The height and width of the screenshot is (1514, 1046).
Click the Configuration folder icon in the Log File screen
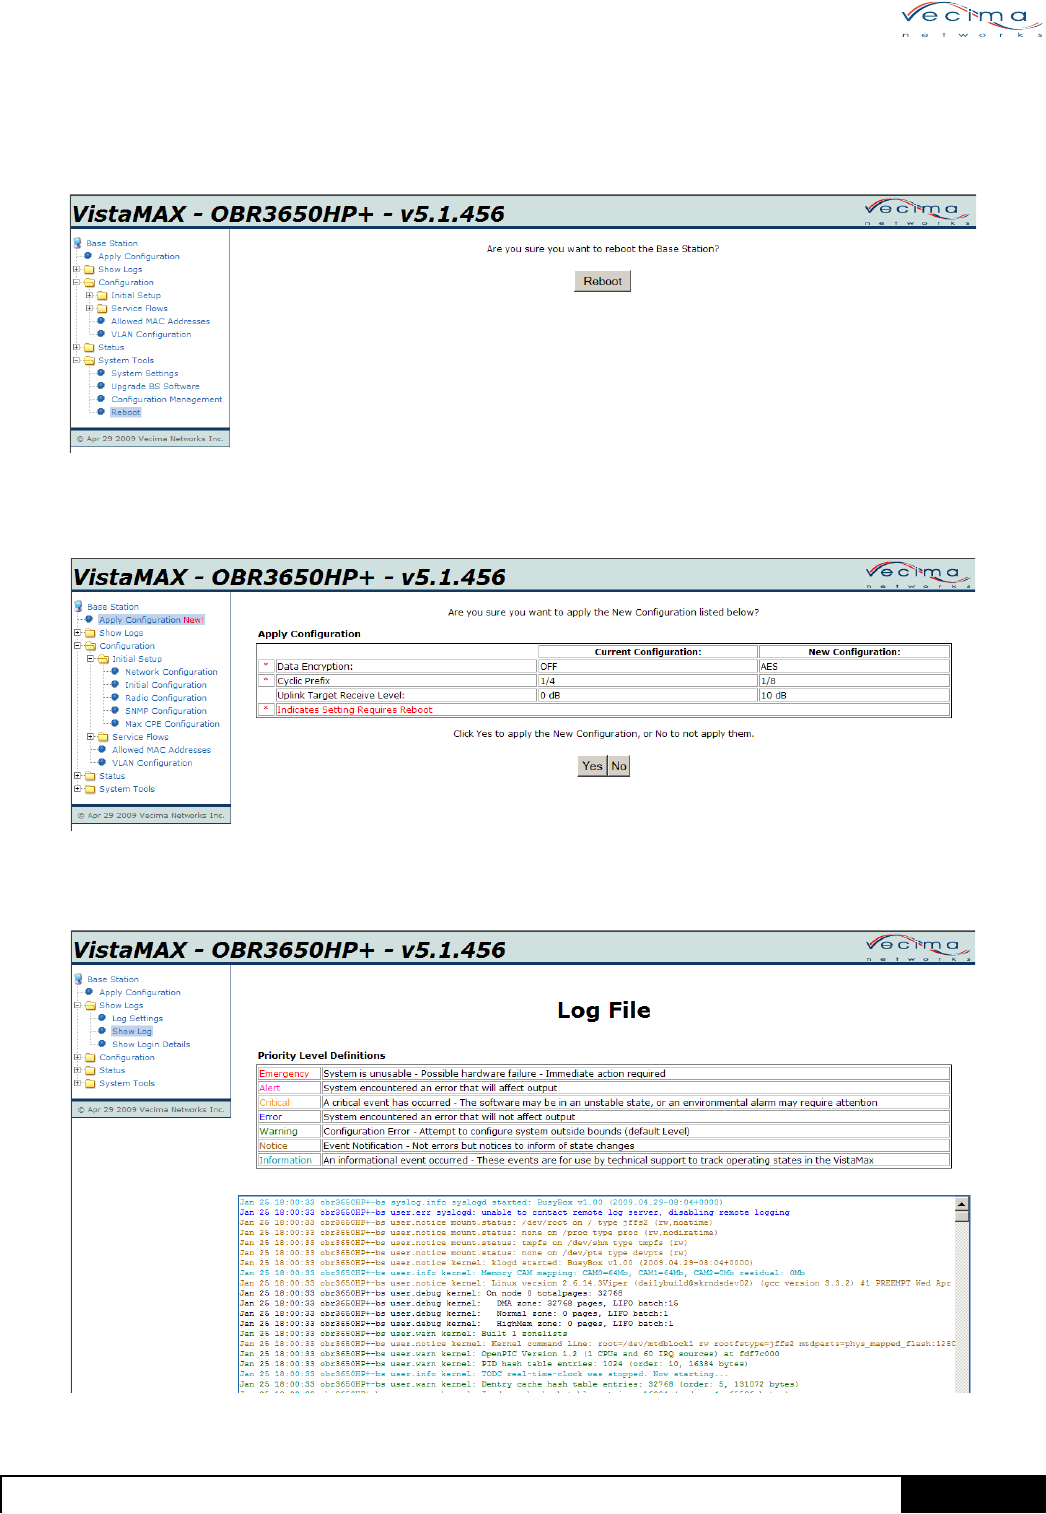click(90, 1057)
